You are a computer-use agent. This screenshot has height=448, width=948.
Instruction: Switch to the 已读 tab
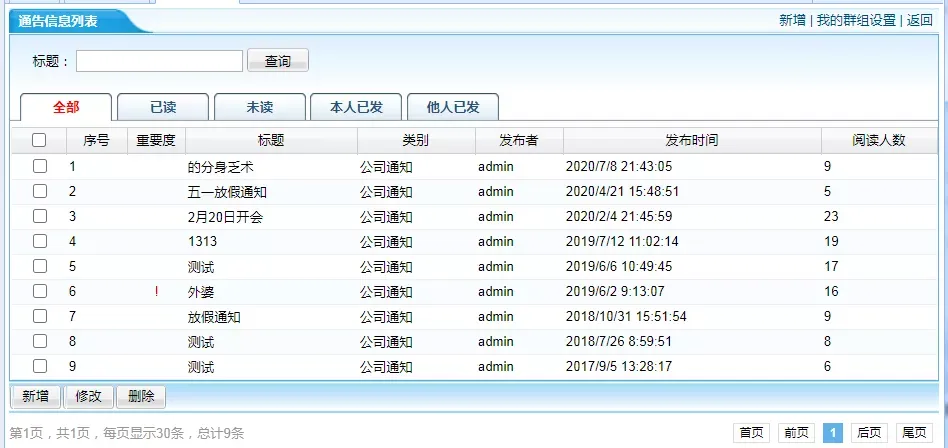tap(163, 108)
